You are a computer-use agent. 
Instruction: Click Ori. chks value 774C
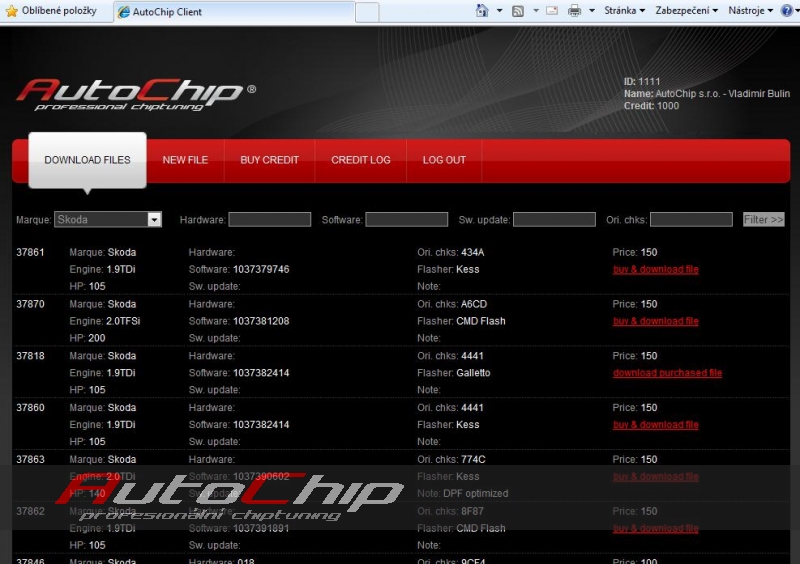pyautogui.click(x=473, y=459)
